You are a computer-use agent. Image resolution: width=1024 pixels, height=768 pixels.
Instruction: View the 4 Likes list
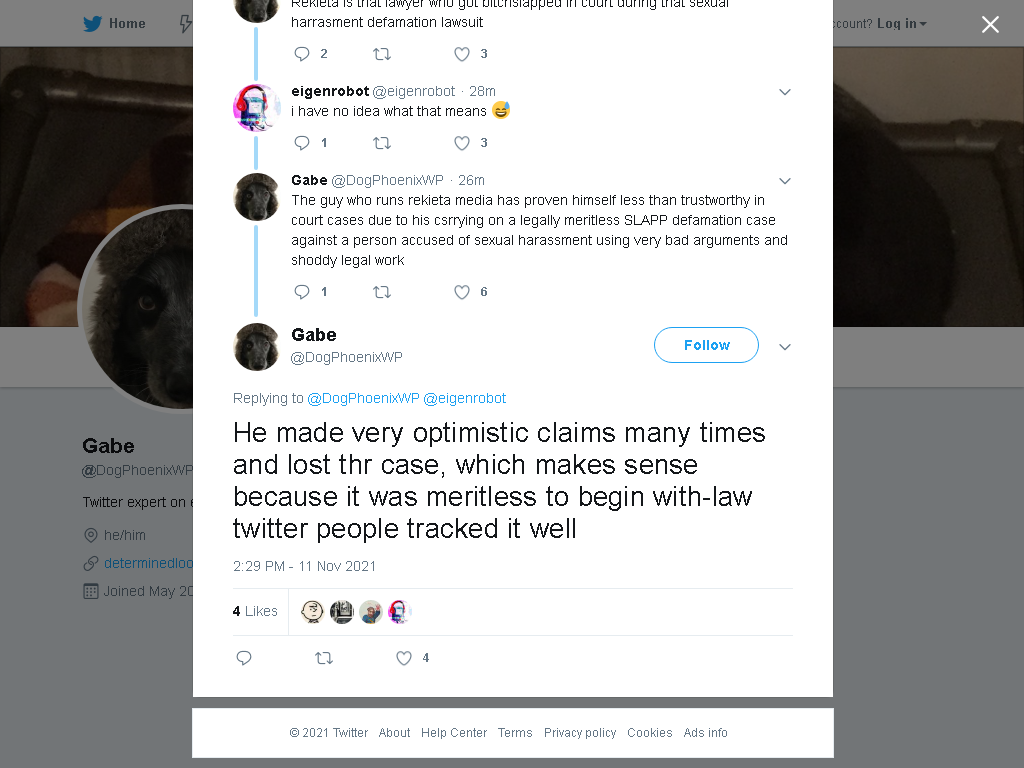point(255,611)
